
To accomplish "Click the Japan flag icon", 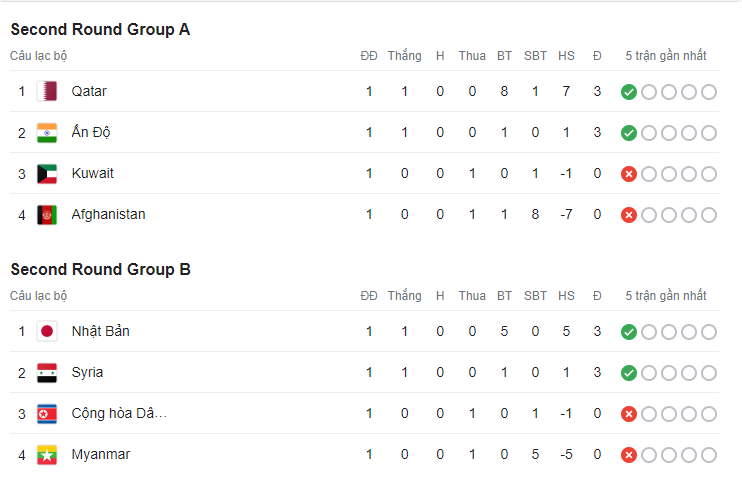I will click(47, 331).
